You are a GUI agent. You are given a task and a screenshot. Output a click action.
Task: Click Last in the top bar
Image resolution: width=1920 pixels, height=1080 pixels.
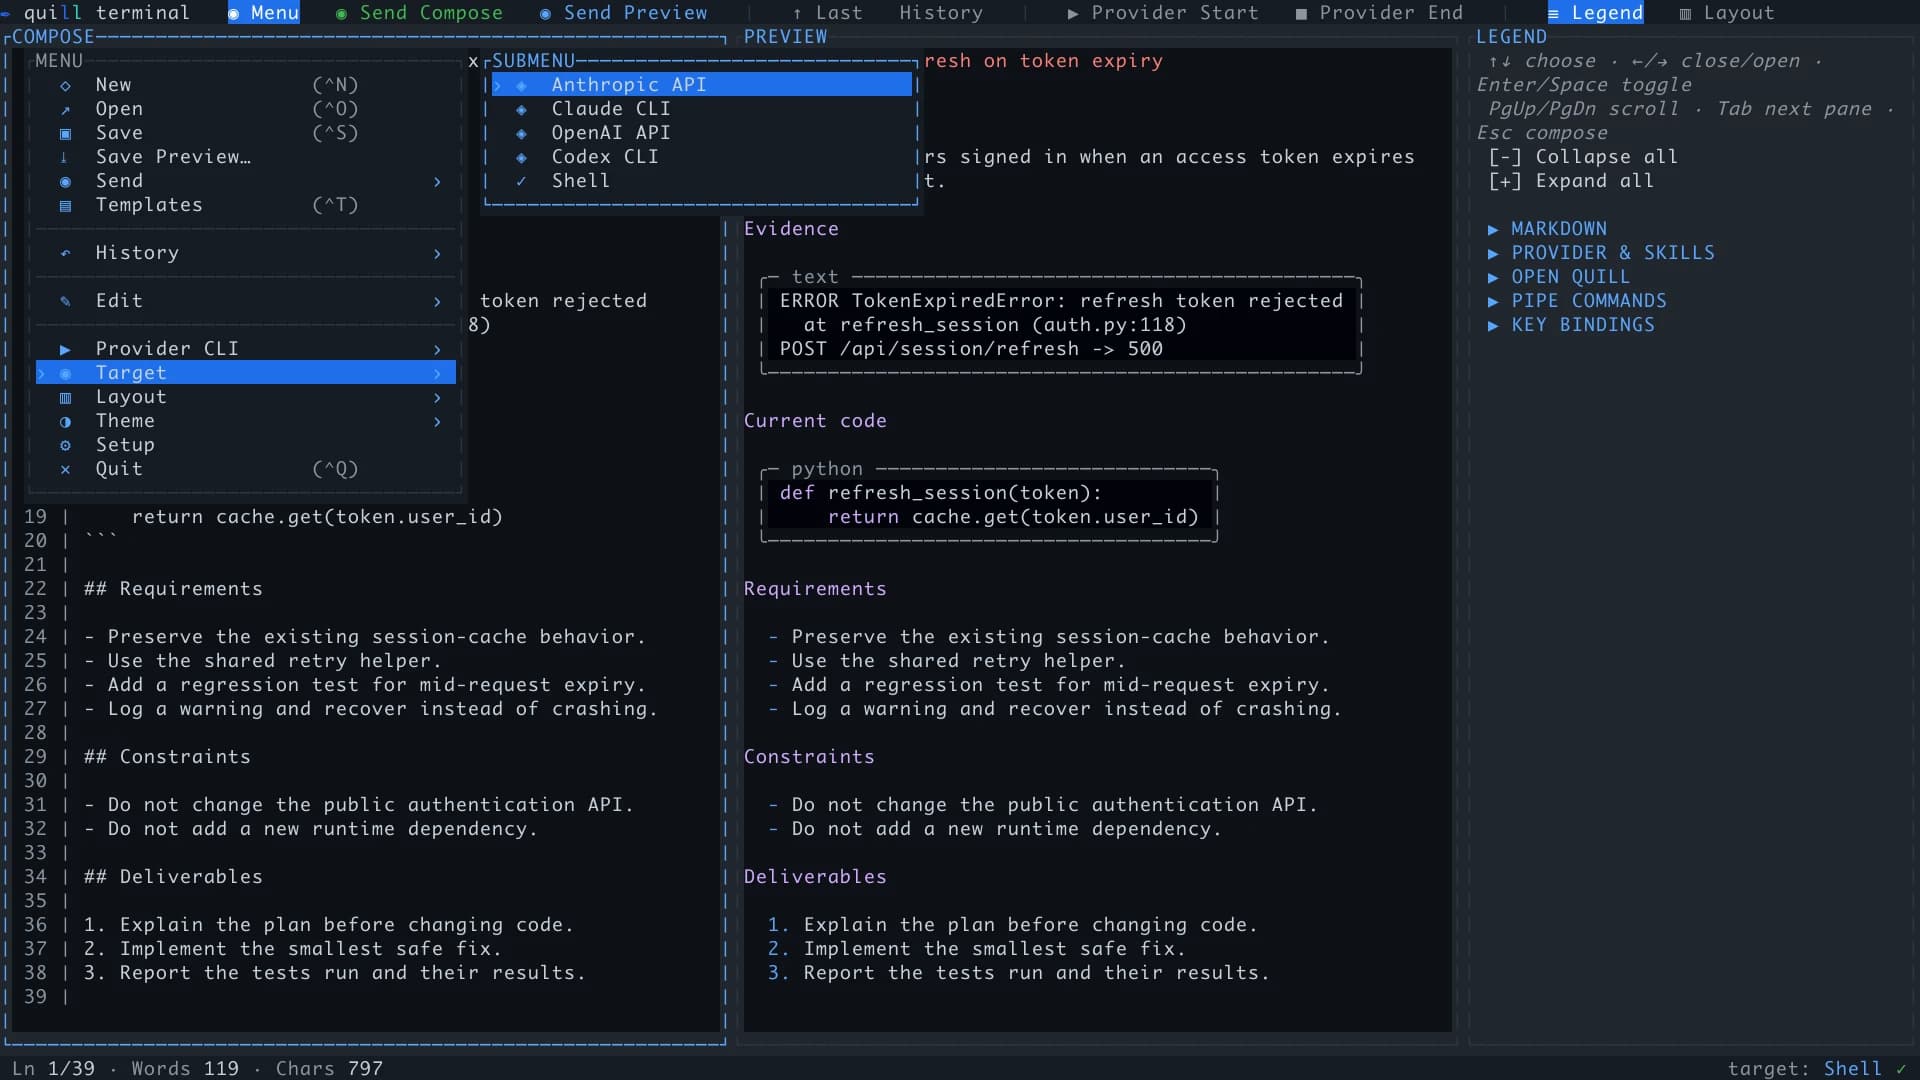827,13
